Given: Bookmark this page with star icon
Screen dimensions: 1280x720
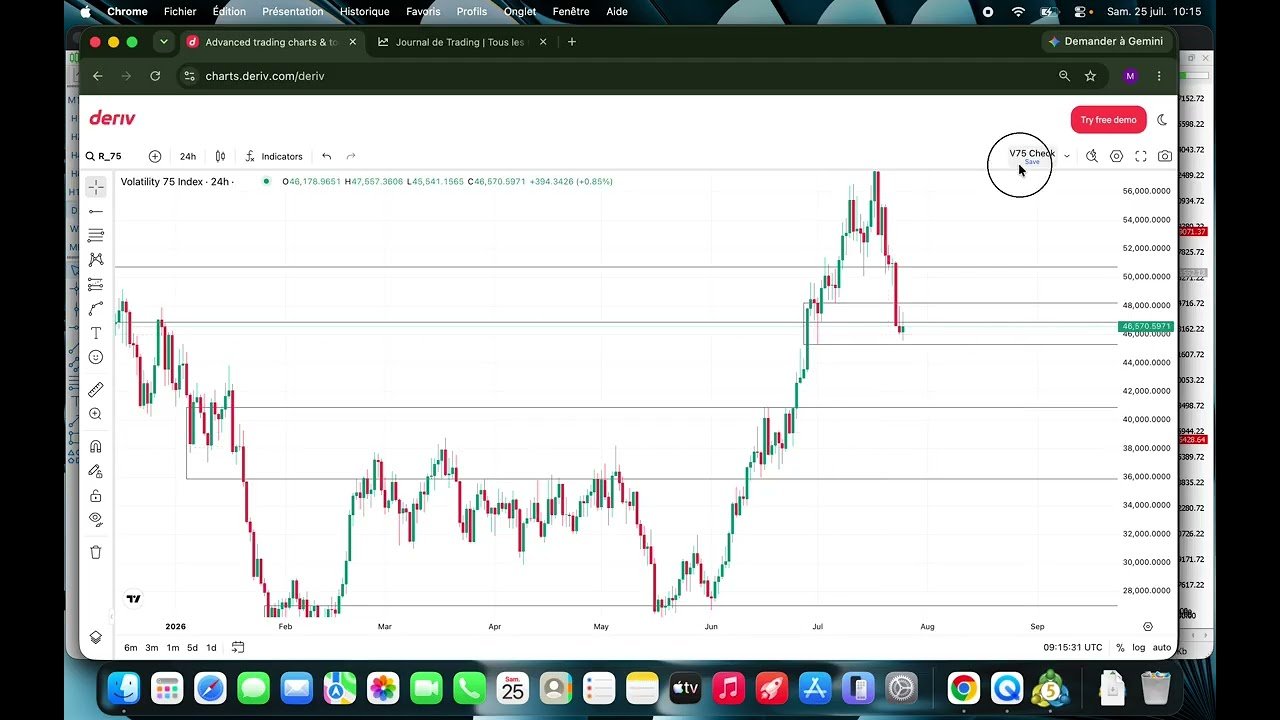Looking at the screenshot, I should [1090, 76].
